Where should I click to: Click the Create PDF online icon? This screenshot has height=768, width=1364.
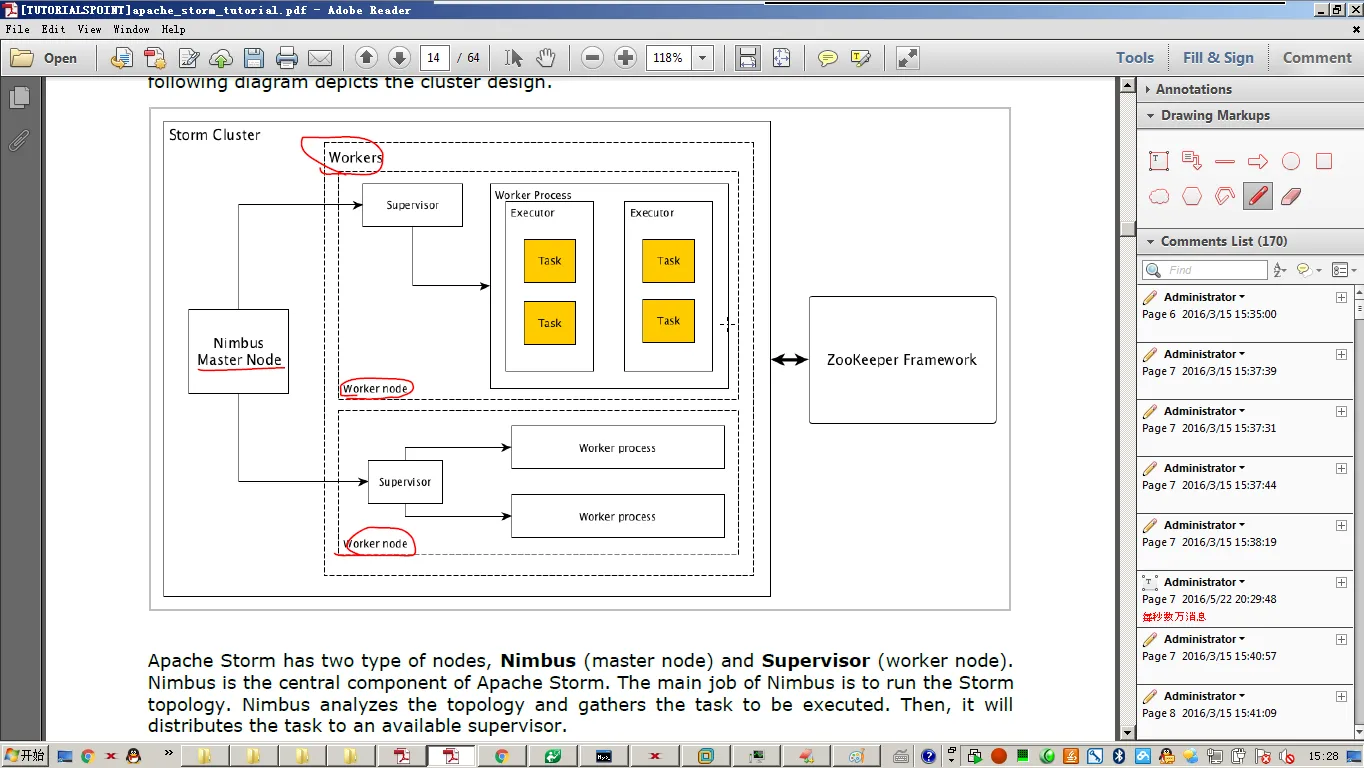[x=122, y=58]
